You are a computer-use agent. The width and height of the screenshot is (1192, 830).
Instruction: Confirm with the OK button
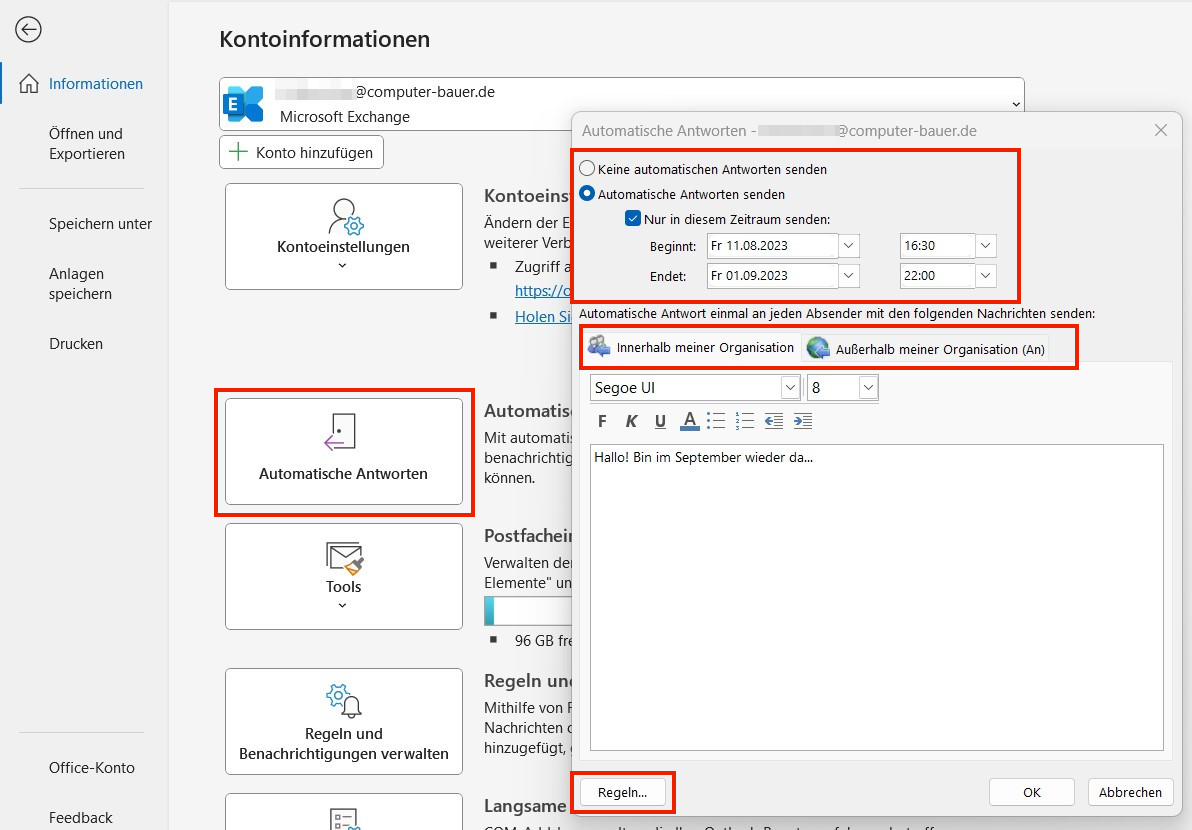1032,793
